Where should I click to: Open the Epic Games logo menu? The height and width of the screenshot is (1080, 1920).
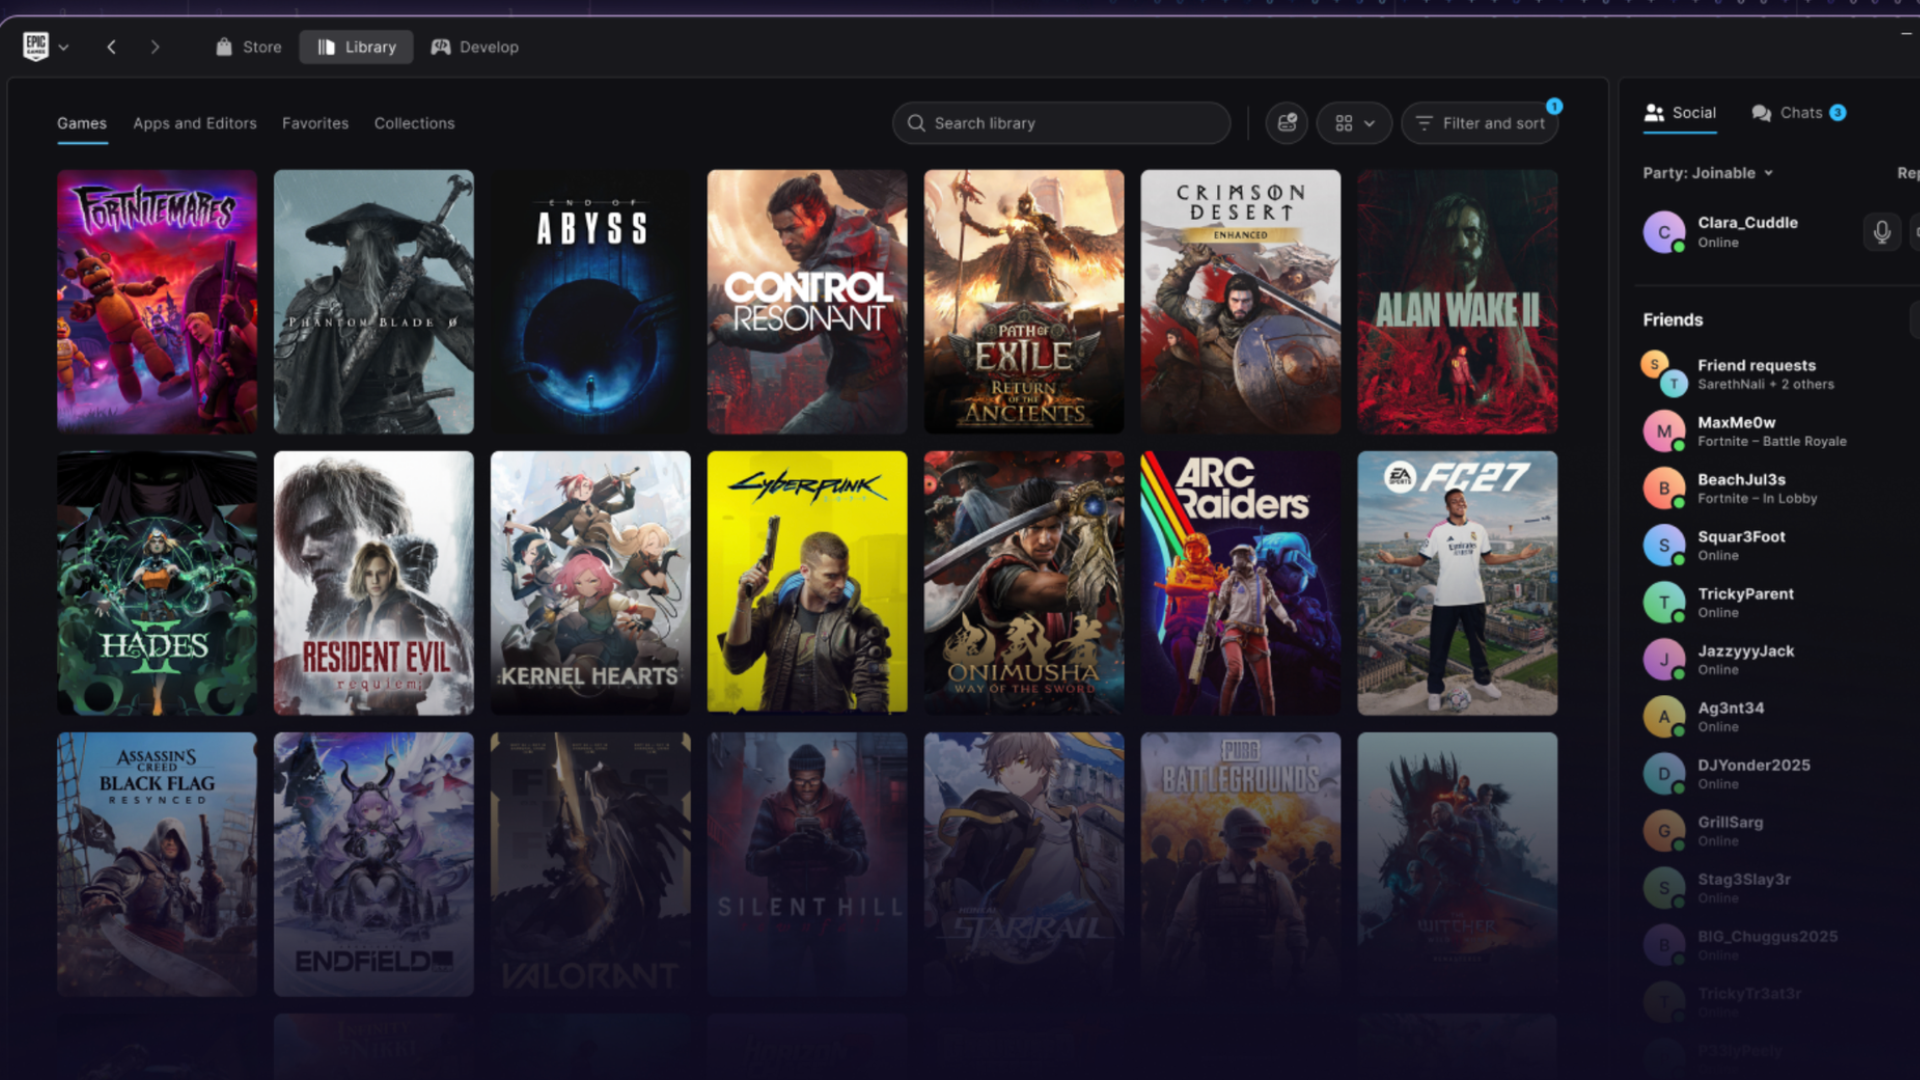36,46
